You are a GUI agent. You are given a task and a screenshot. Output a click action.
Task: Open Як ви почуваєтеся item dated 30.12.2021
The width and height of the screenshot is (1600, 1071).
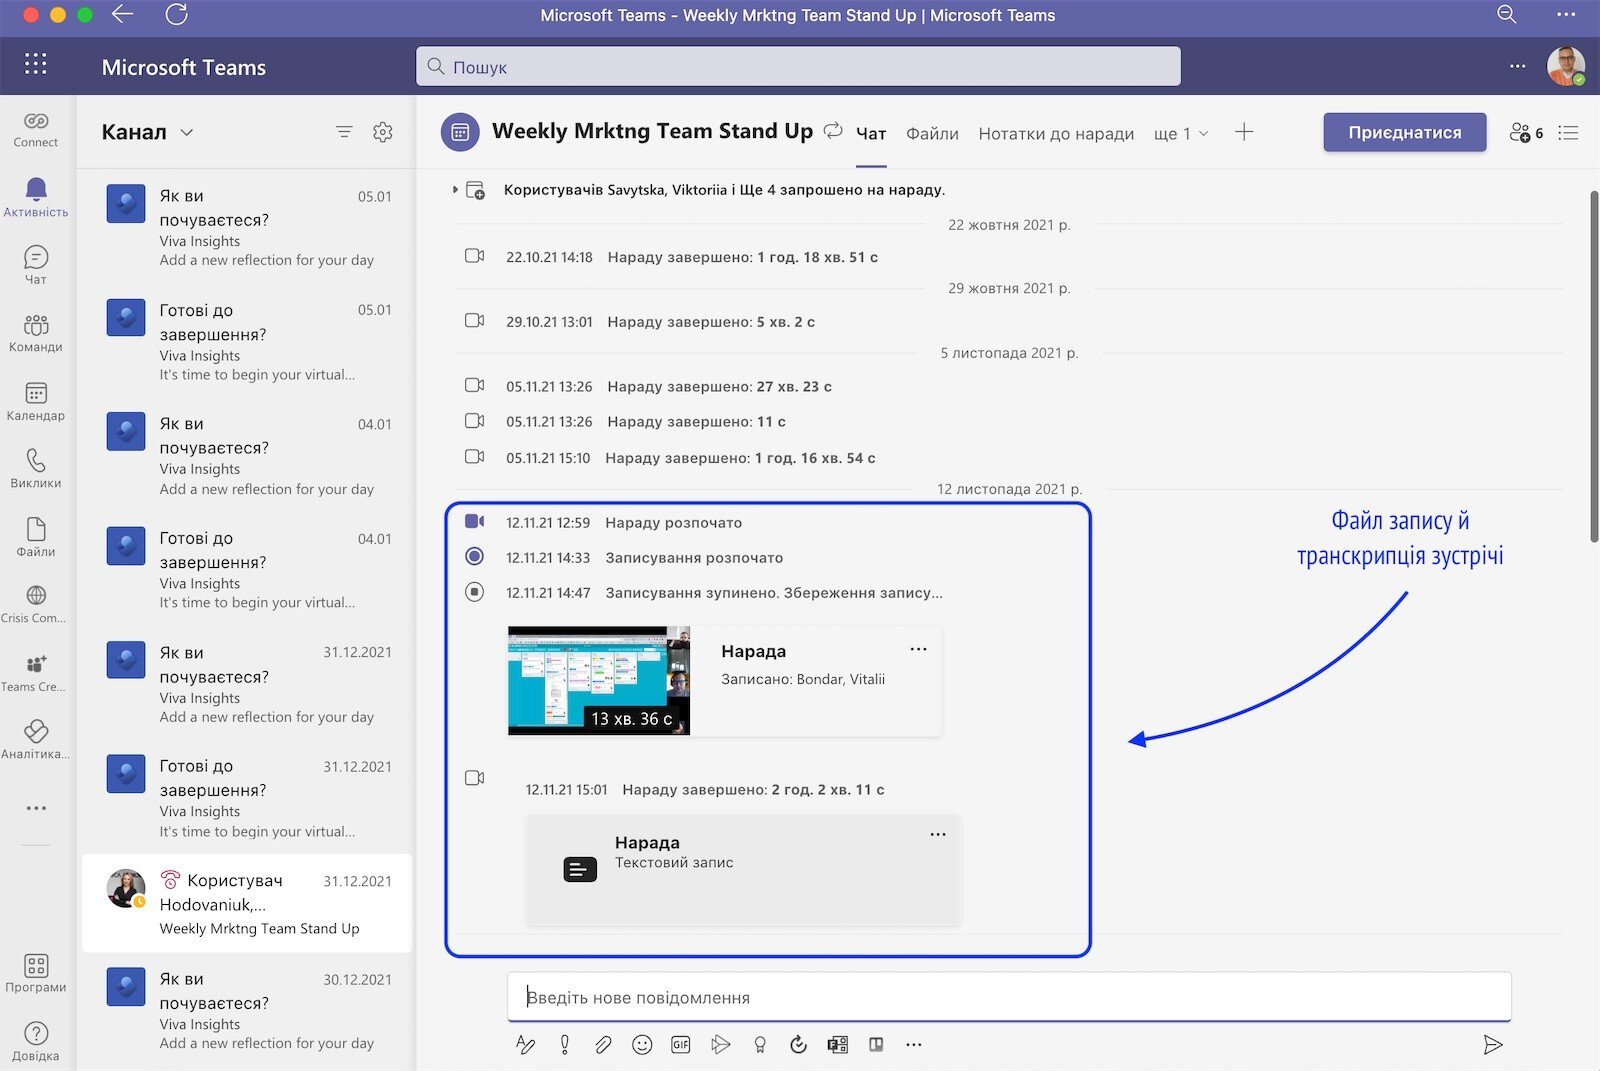[247, 1010]
